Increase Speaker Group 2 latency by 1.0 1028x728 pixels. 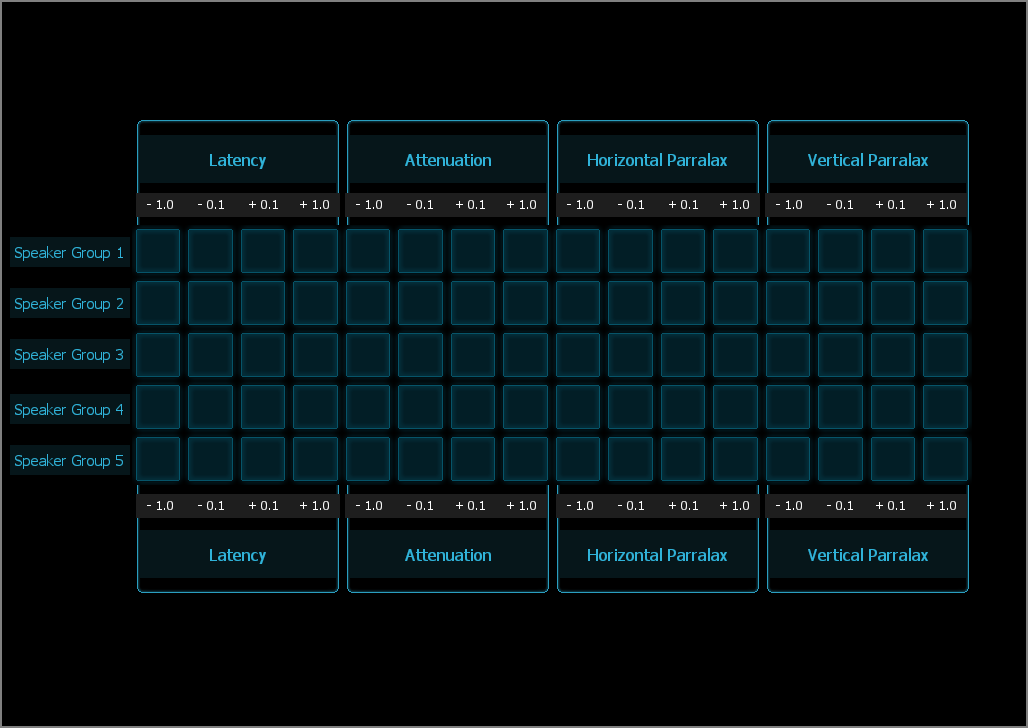pyautogui.click(x=315, y=303)
